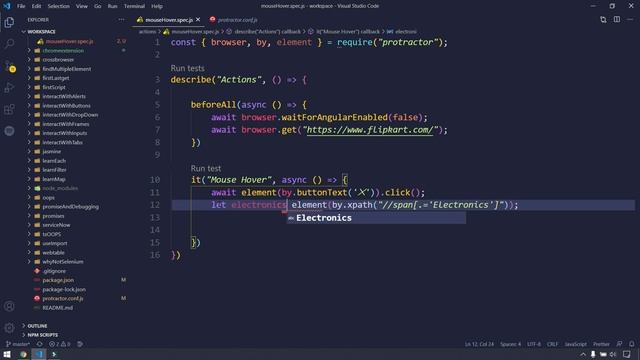Change end of line sequence CRLF
Screen dimensions: 640x360
(552, 344)
